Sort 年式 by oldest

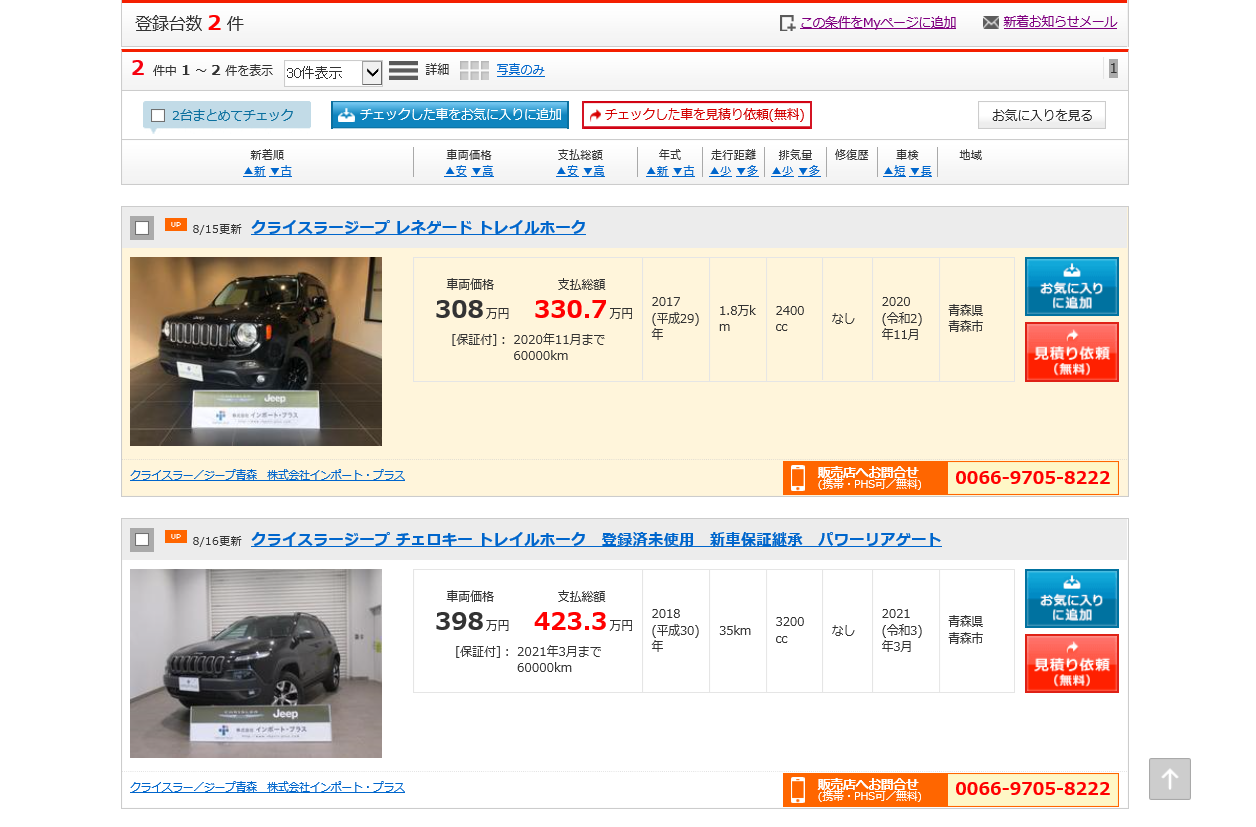[x=683, y=171]
